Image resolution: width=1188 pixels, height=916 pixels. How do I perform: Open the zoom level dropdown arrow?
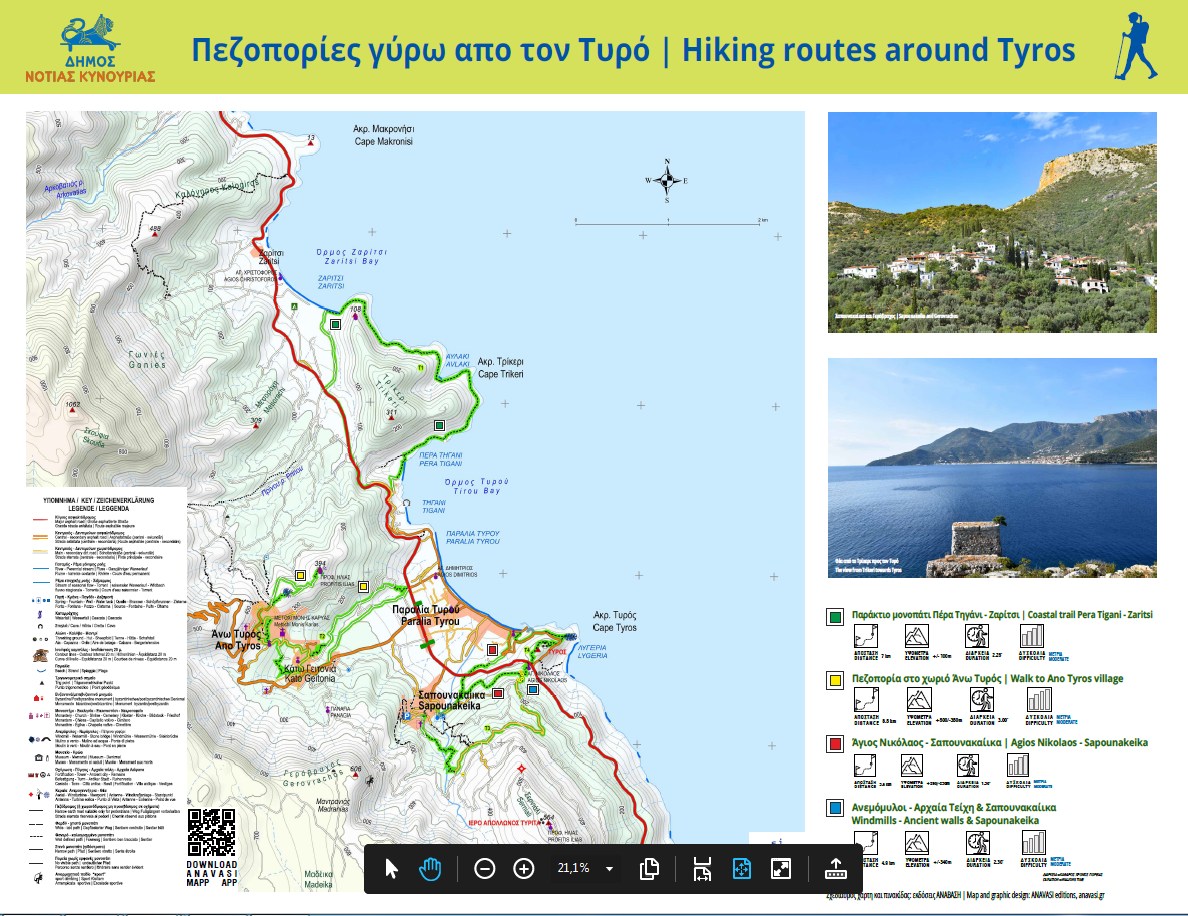click(609, 869)
